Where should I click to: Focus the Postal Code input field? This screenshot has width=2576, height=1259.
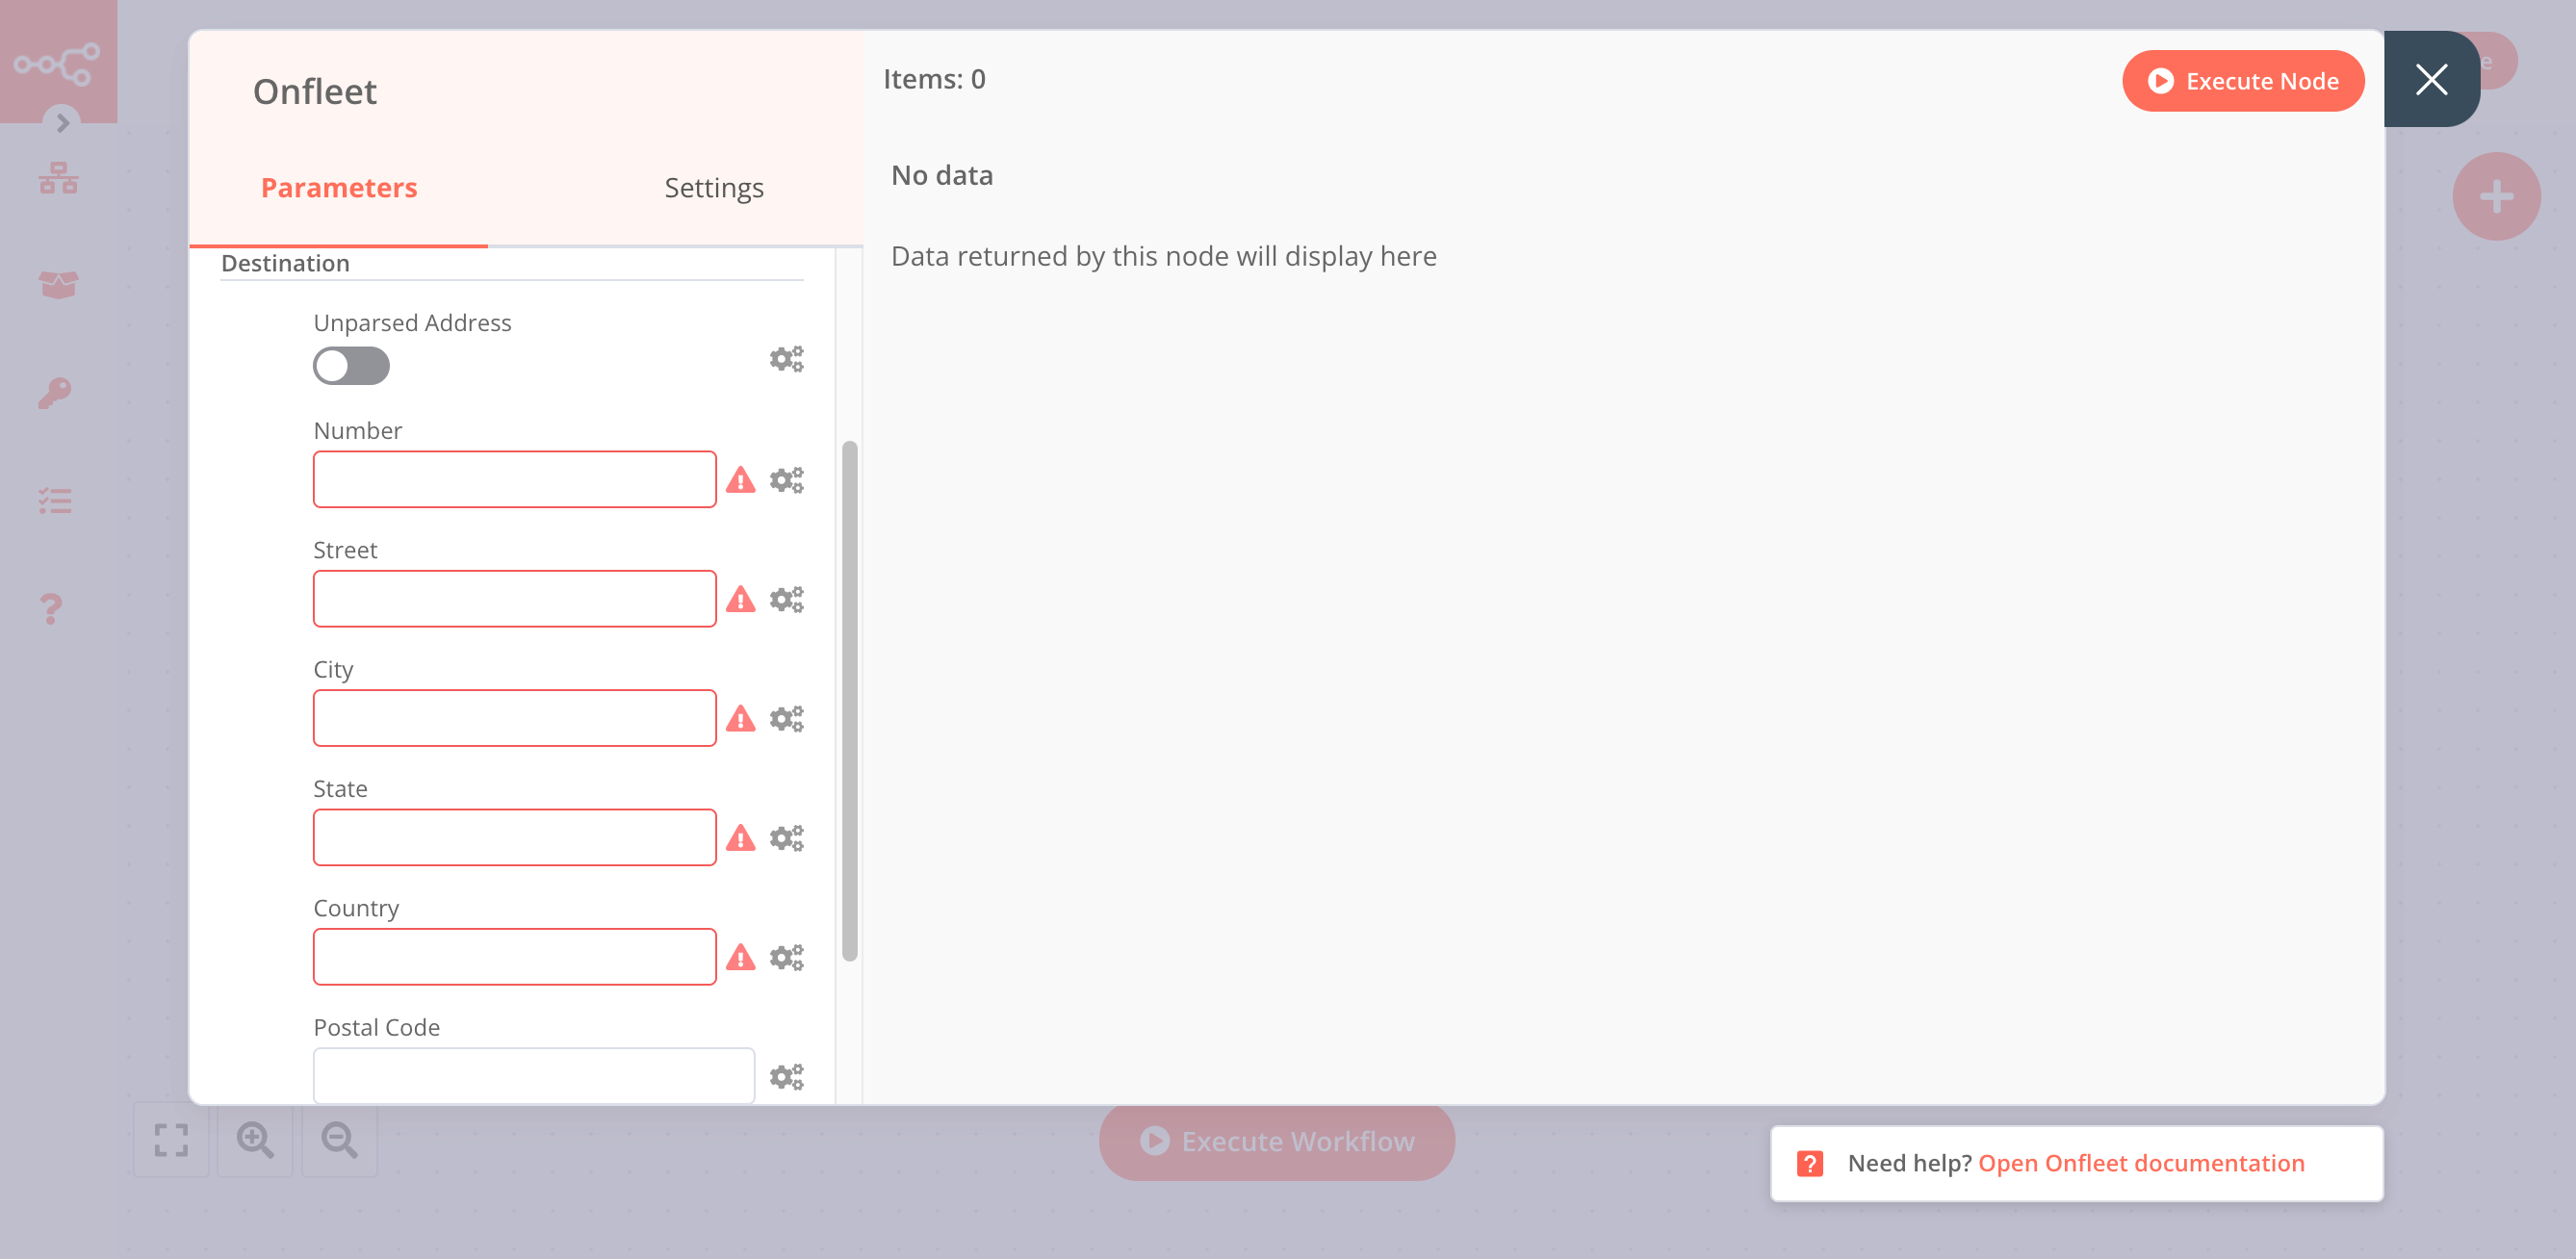coord(533,1075)
